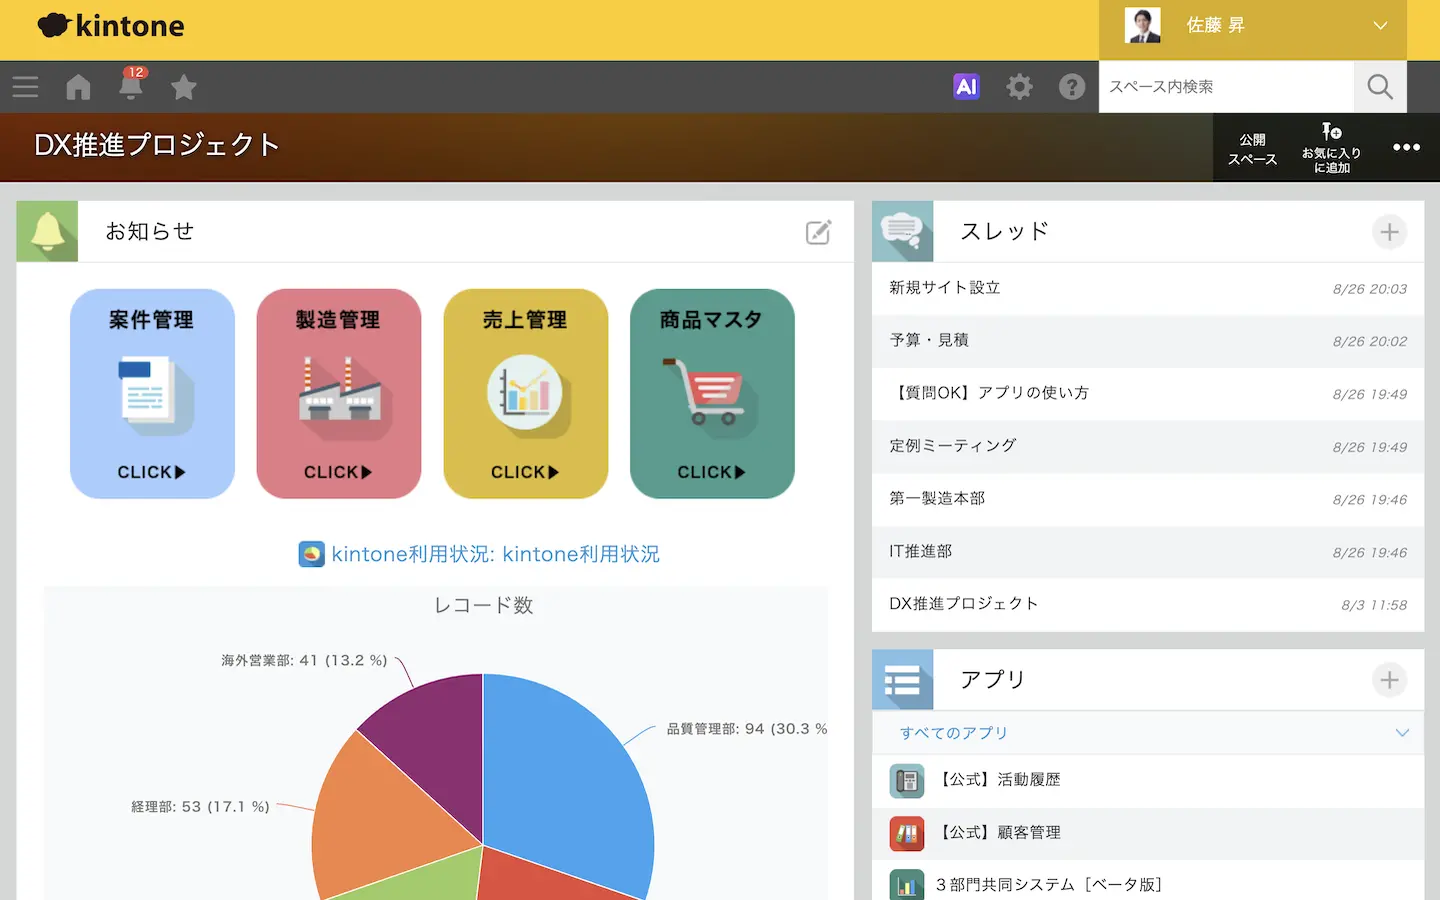Go to kintone home icon
1440x900 pixels.
[78, 87]
